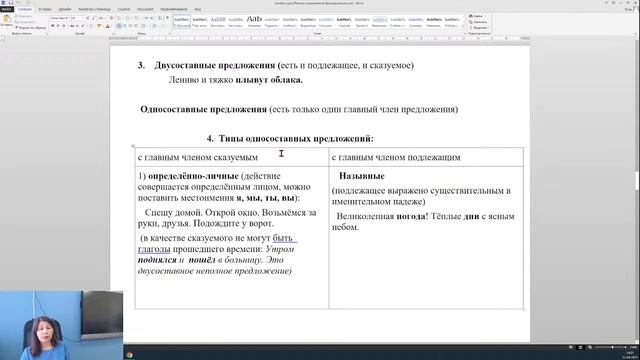Screen dimensions: 640x360
Task: Switch to Web Layout view in the status bar
Action: click(x=590, y=347)
